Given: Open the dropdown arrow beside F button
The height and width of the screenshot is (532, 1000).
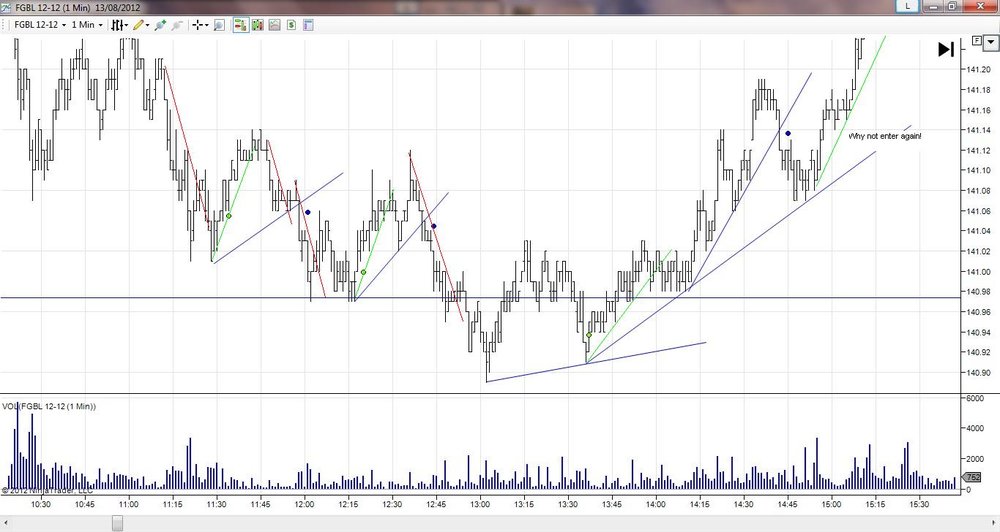Looking at the screenshot, I should [x=990, y=43].
